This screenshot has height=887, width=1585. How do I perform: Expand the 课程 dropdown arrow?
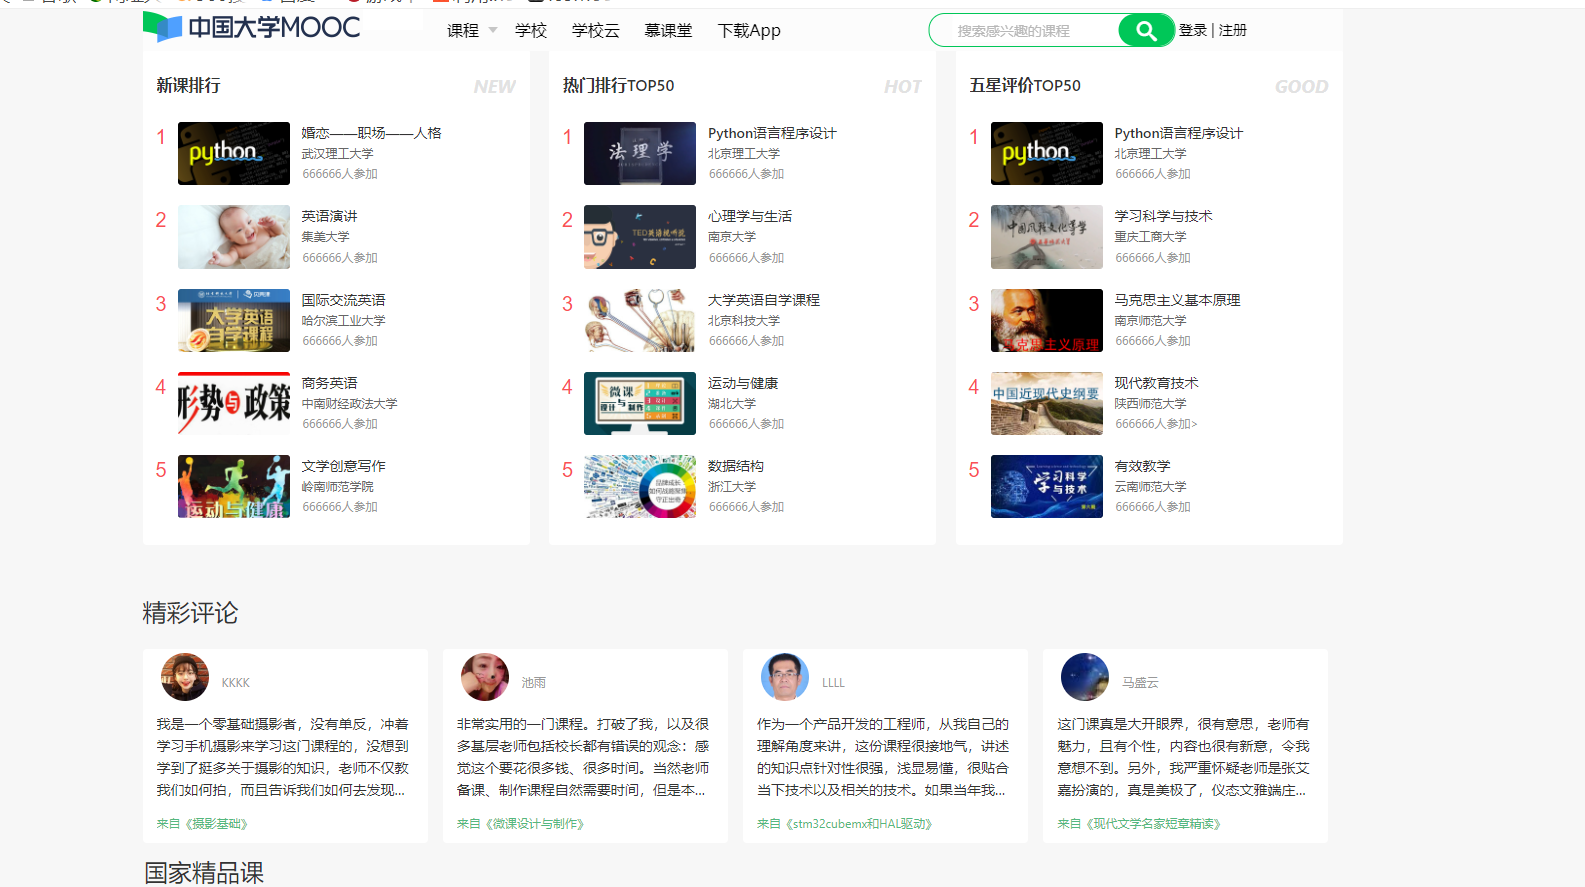pos(493,30)
